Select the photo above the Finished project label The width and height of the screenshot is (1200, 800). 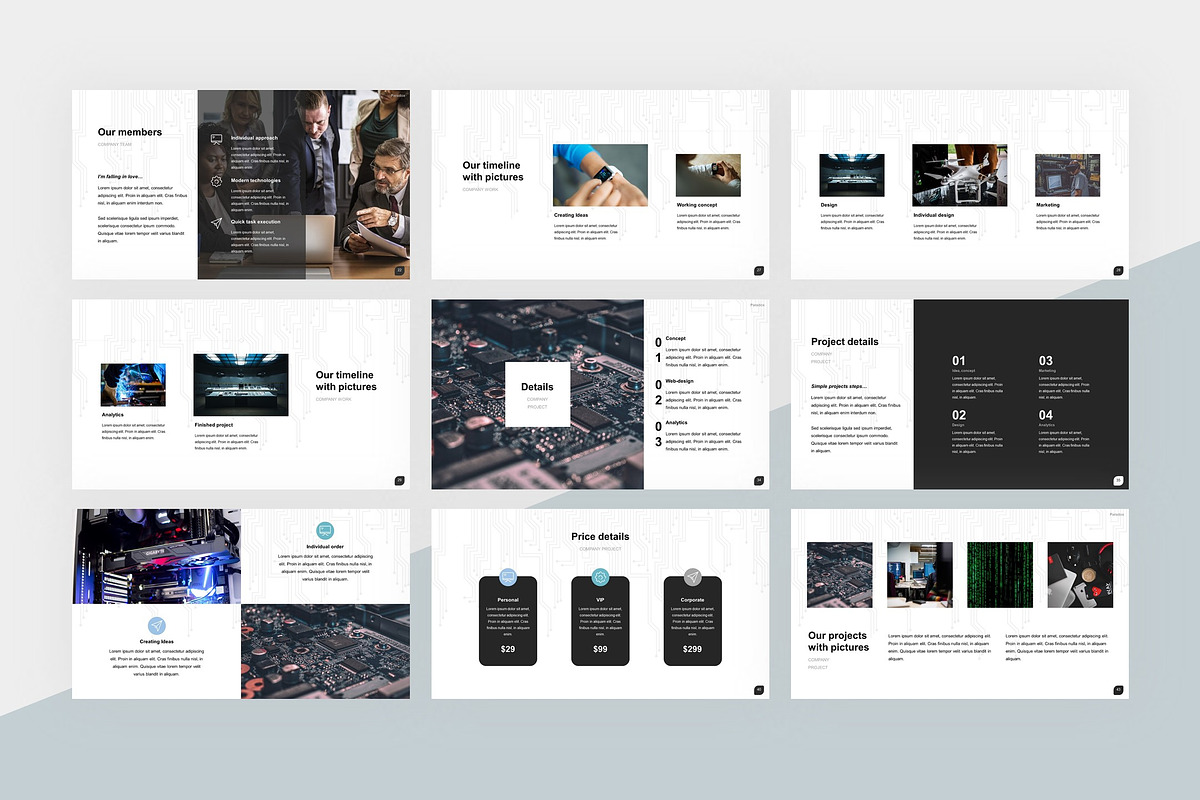(241, 385)
